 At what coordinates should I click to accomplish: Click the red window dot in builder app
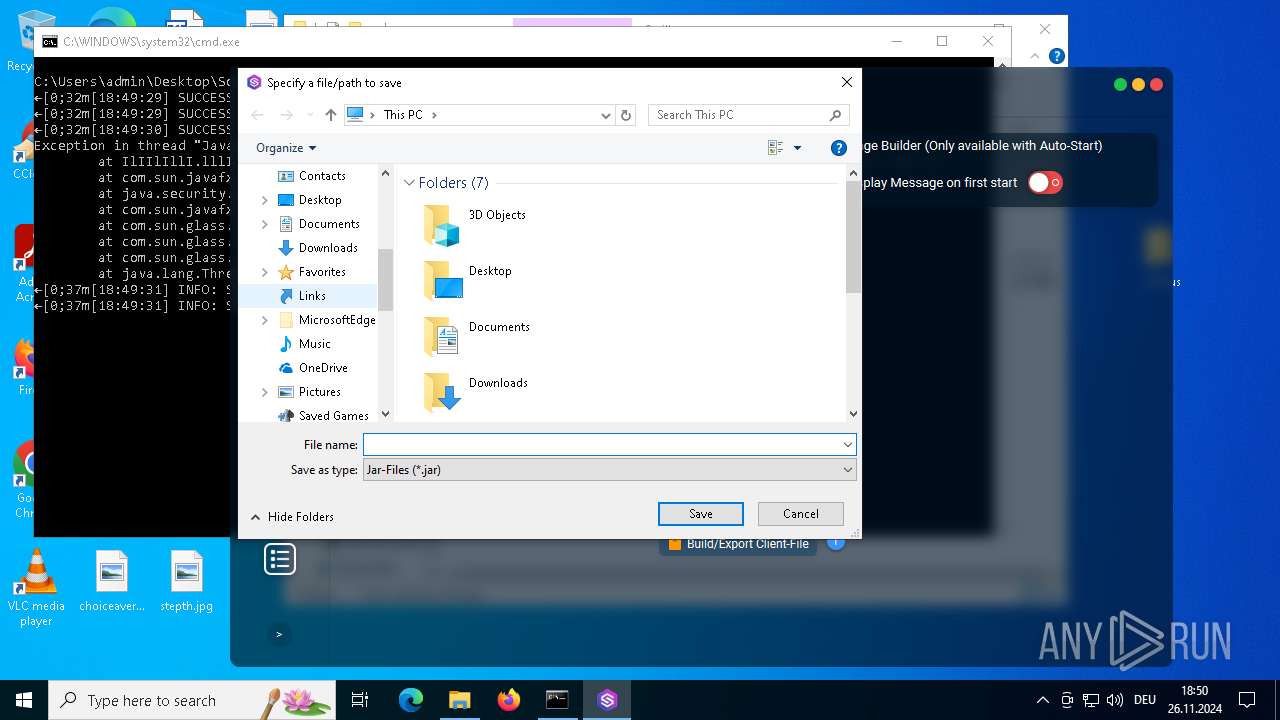pyautogui.click(x=1157, y=85)
